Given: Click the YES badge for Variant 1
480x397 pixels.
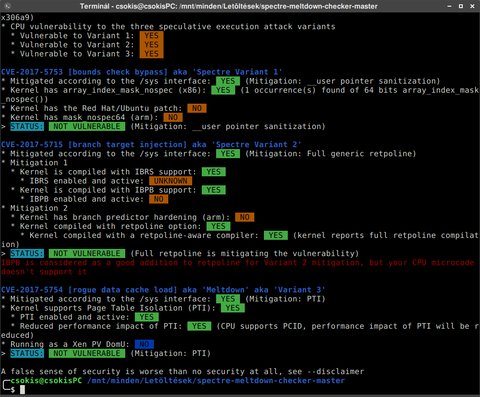Looking at the screenshot, I should [x=151, y=36].
